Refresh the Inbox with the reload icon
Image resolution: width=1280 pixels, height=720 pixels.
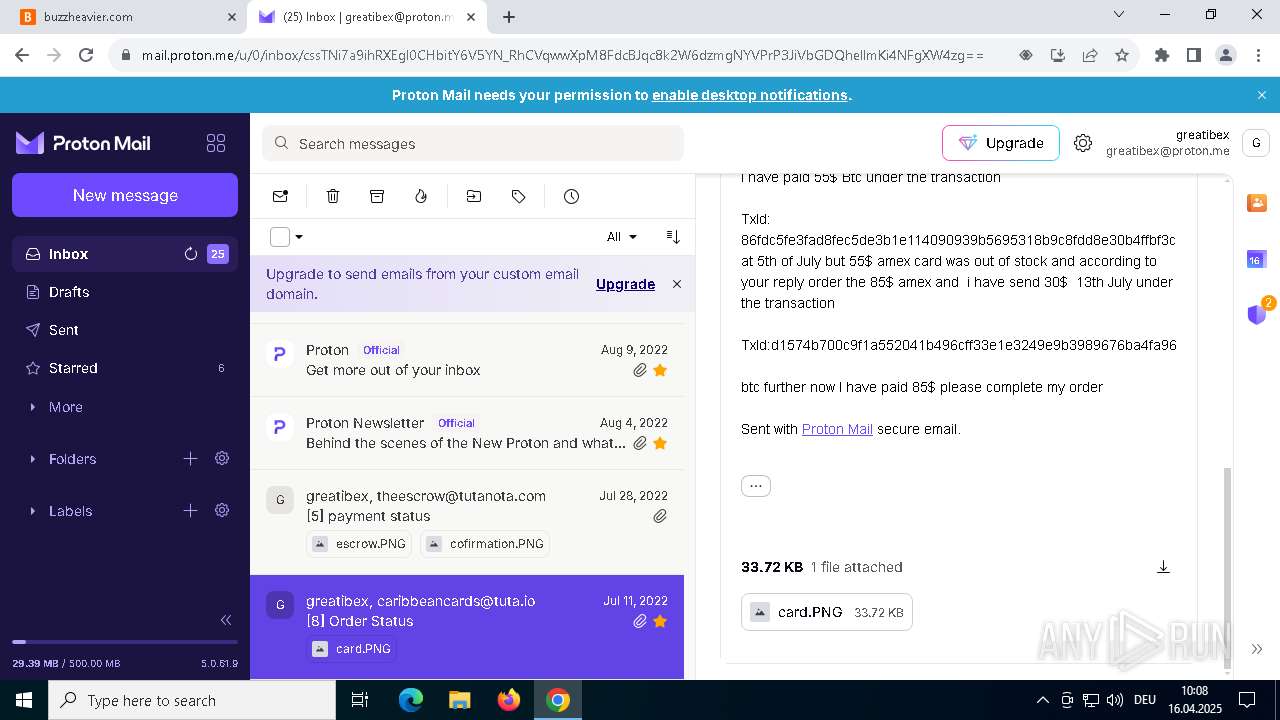[191, 254]
